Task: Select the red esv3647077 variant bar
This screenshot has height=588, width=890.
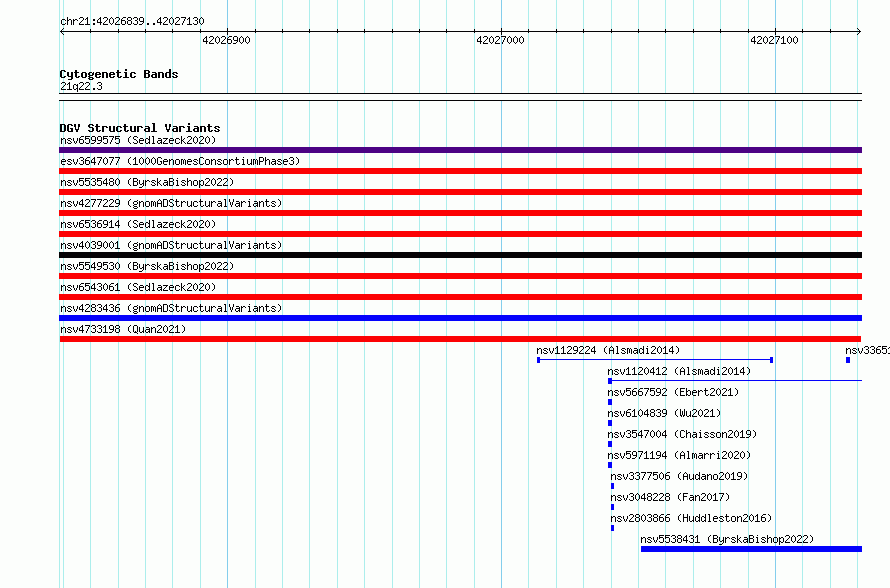Action: (x=460, y=171)
